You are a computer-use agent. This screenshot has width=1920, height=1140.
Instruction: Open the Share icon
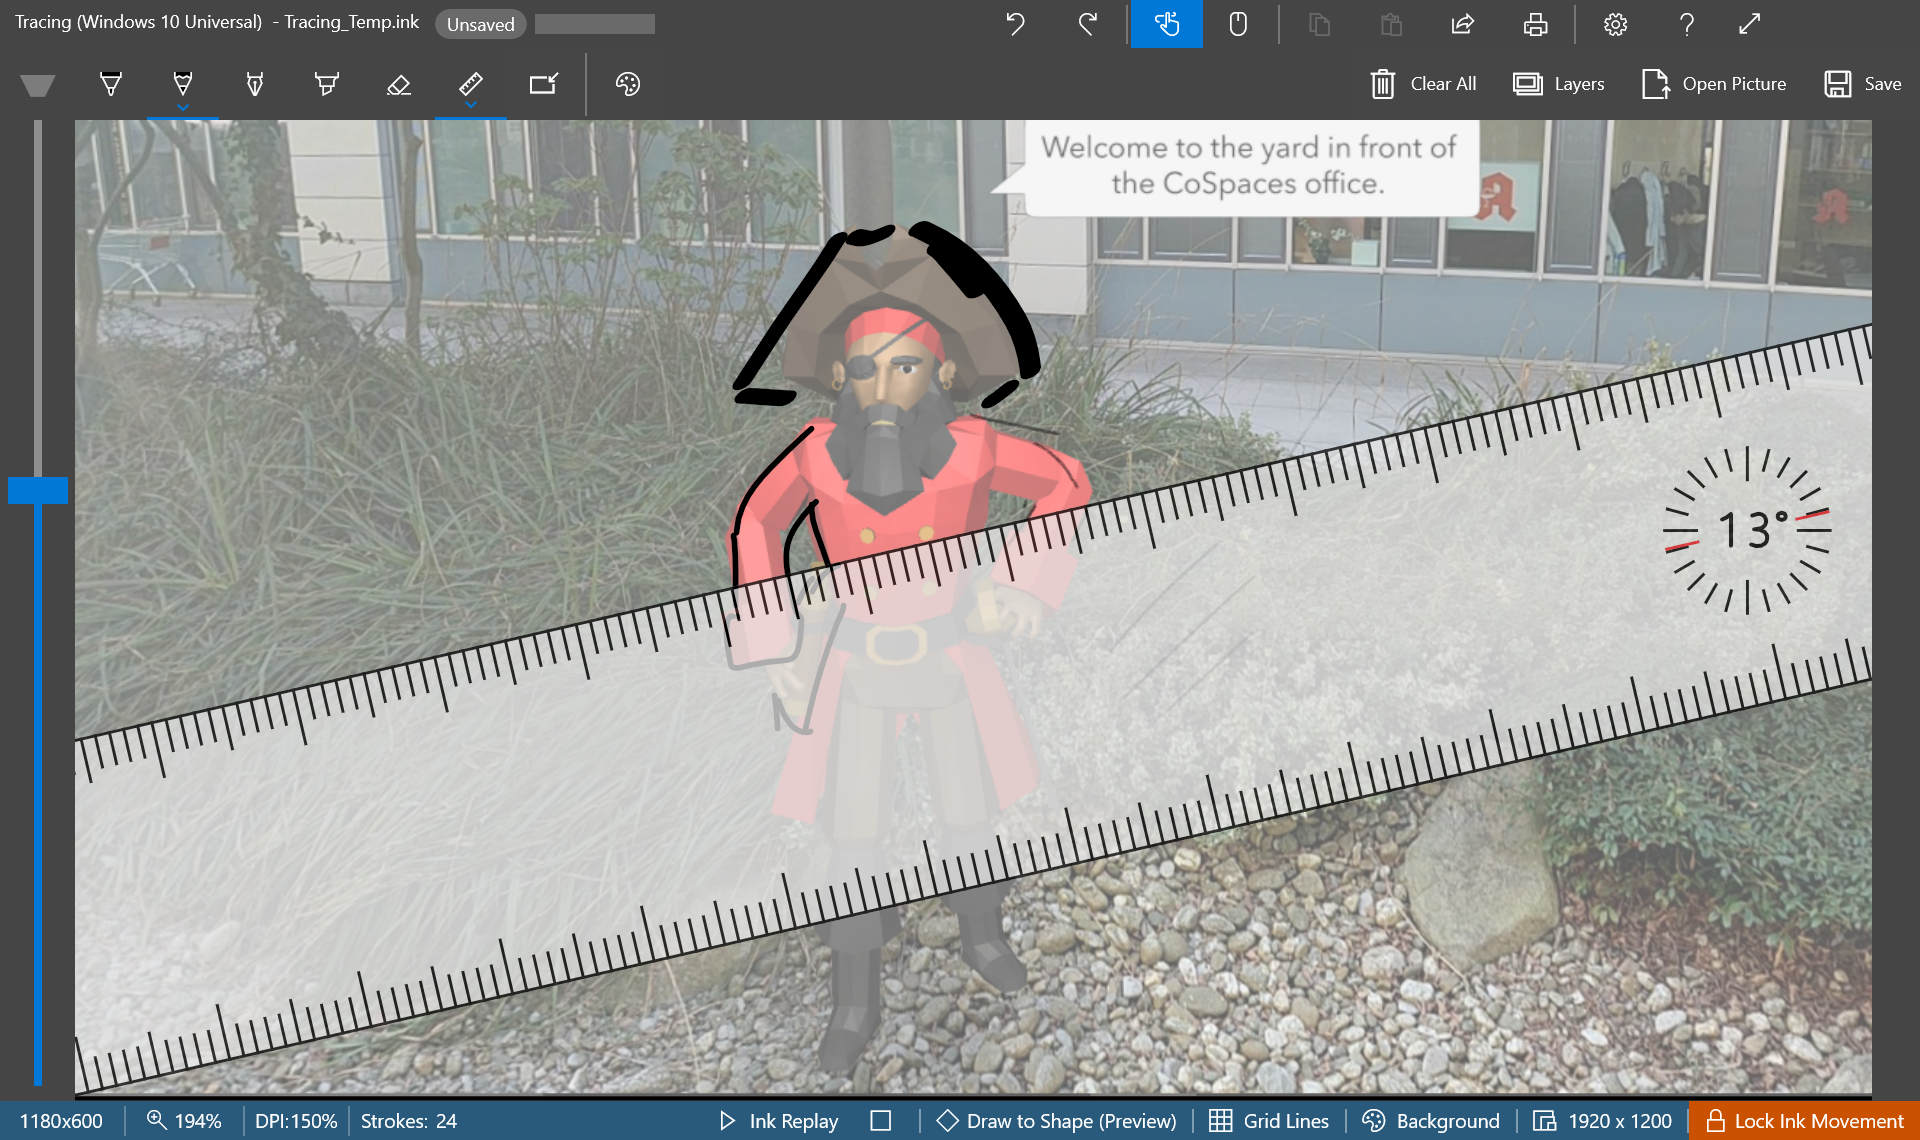click(x=1463, y=24)
